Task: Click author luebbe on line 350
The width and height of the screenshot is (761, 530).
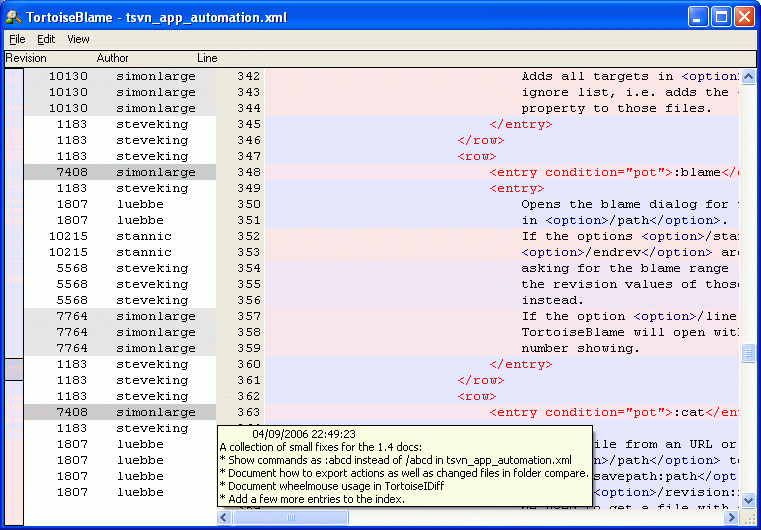Action: [x=140, y=204]
